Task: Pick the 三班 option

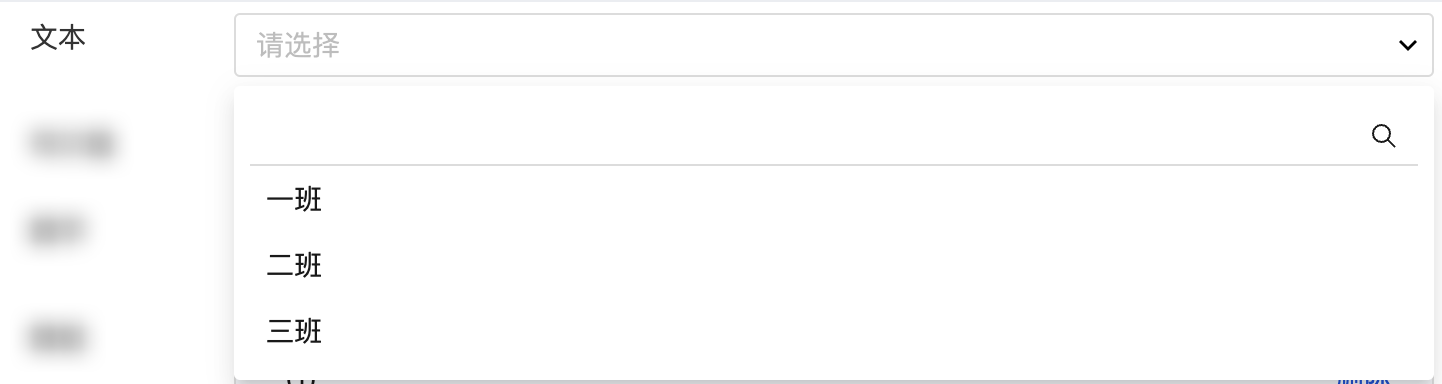Action: click(294, 331)
